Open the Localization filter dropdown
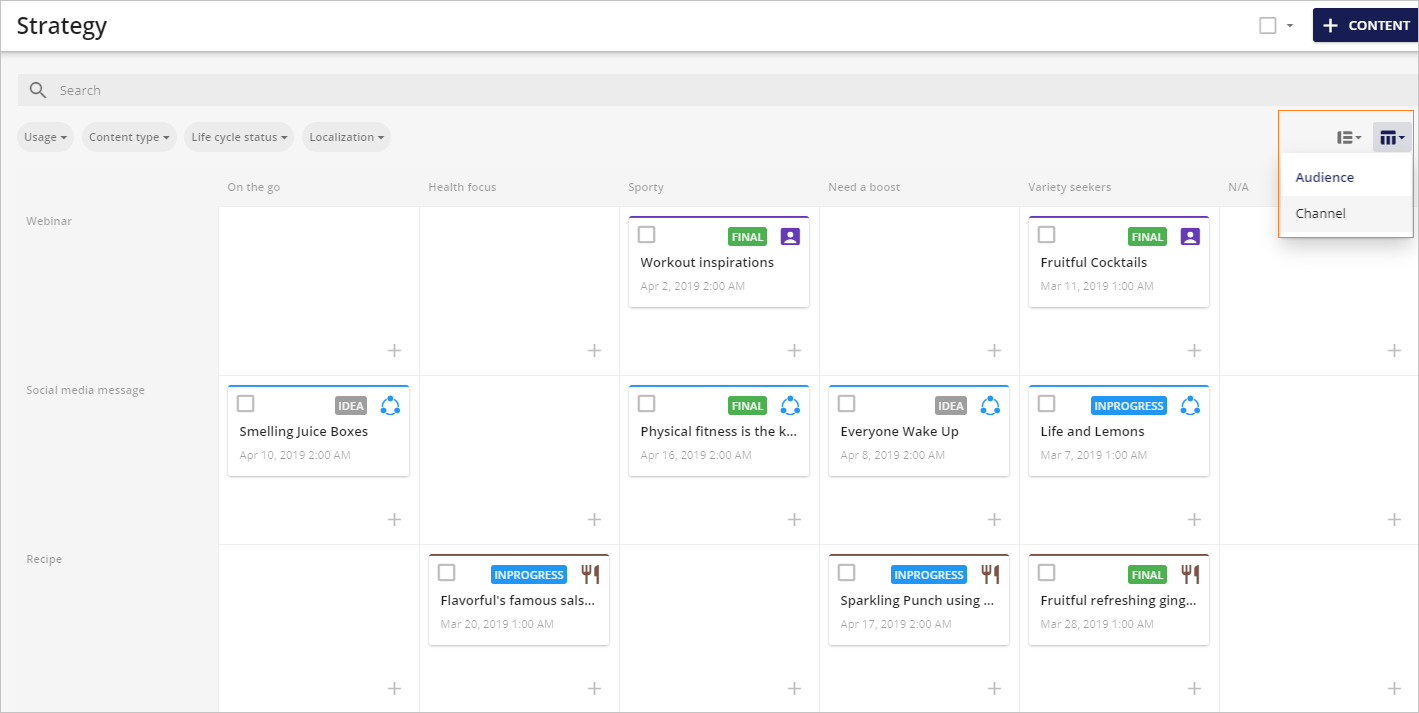Image resolution: width=1419 pixels, height=713 pixels. [x=346, y=137]
